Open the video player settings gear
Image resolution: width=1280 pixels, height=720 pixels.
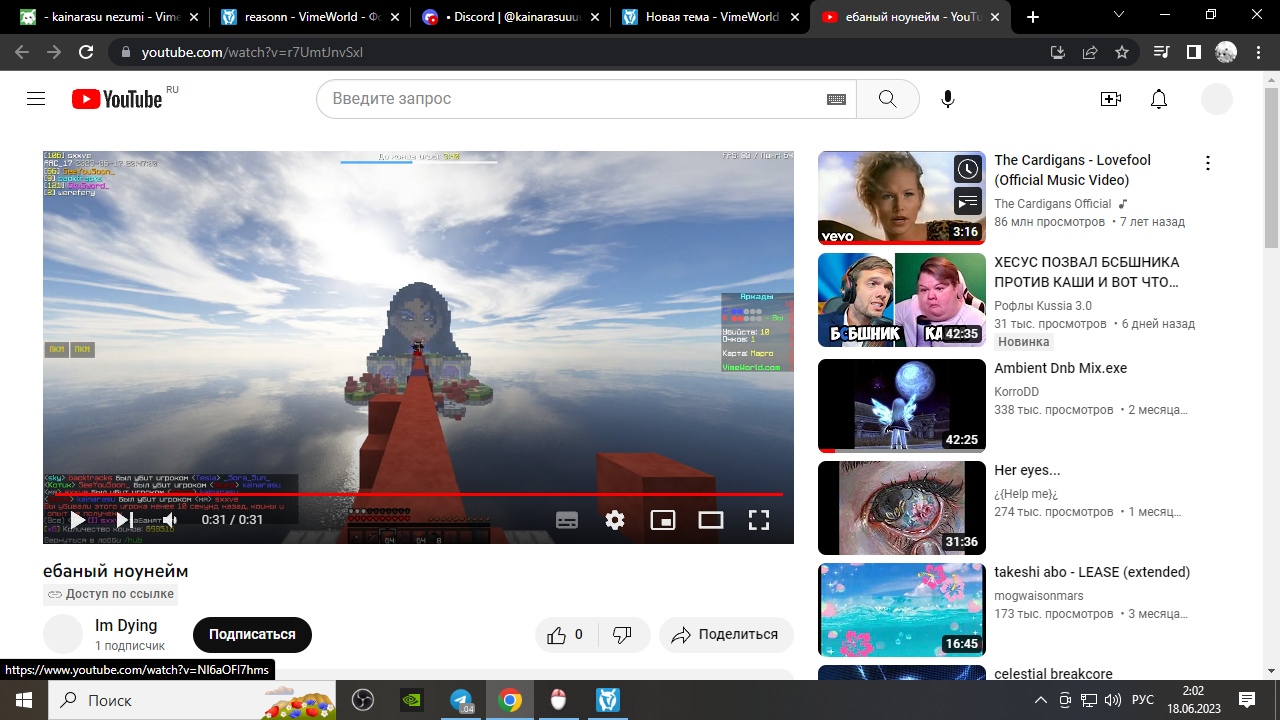click(615, 520)
